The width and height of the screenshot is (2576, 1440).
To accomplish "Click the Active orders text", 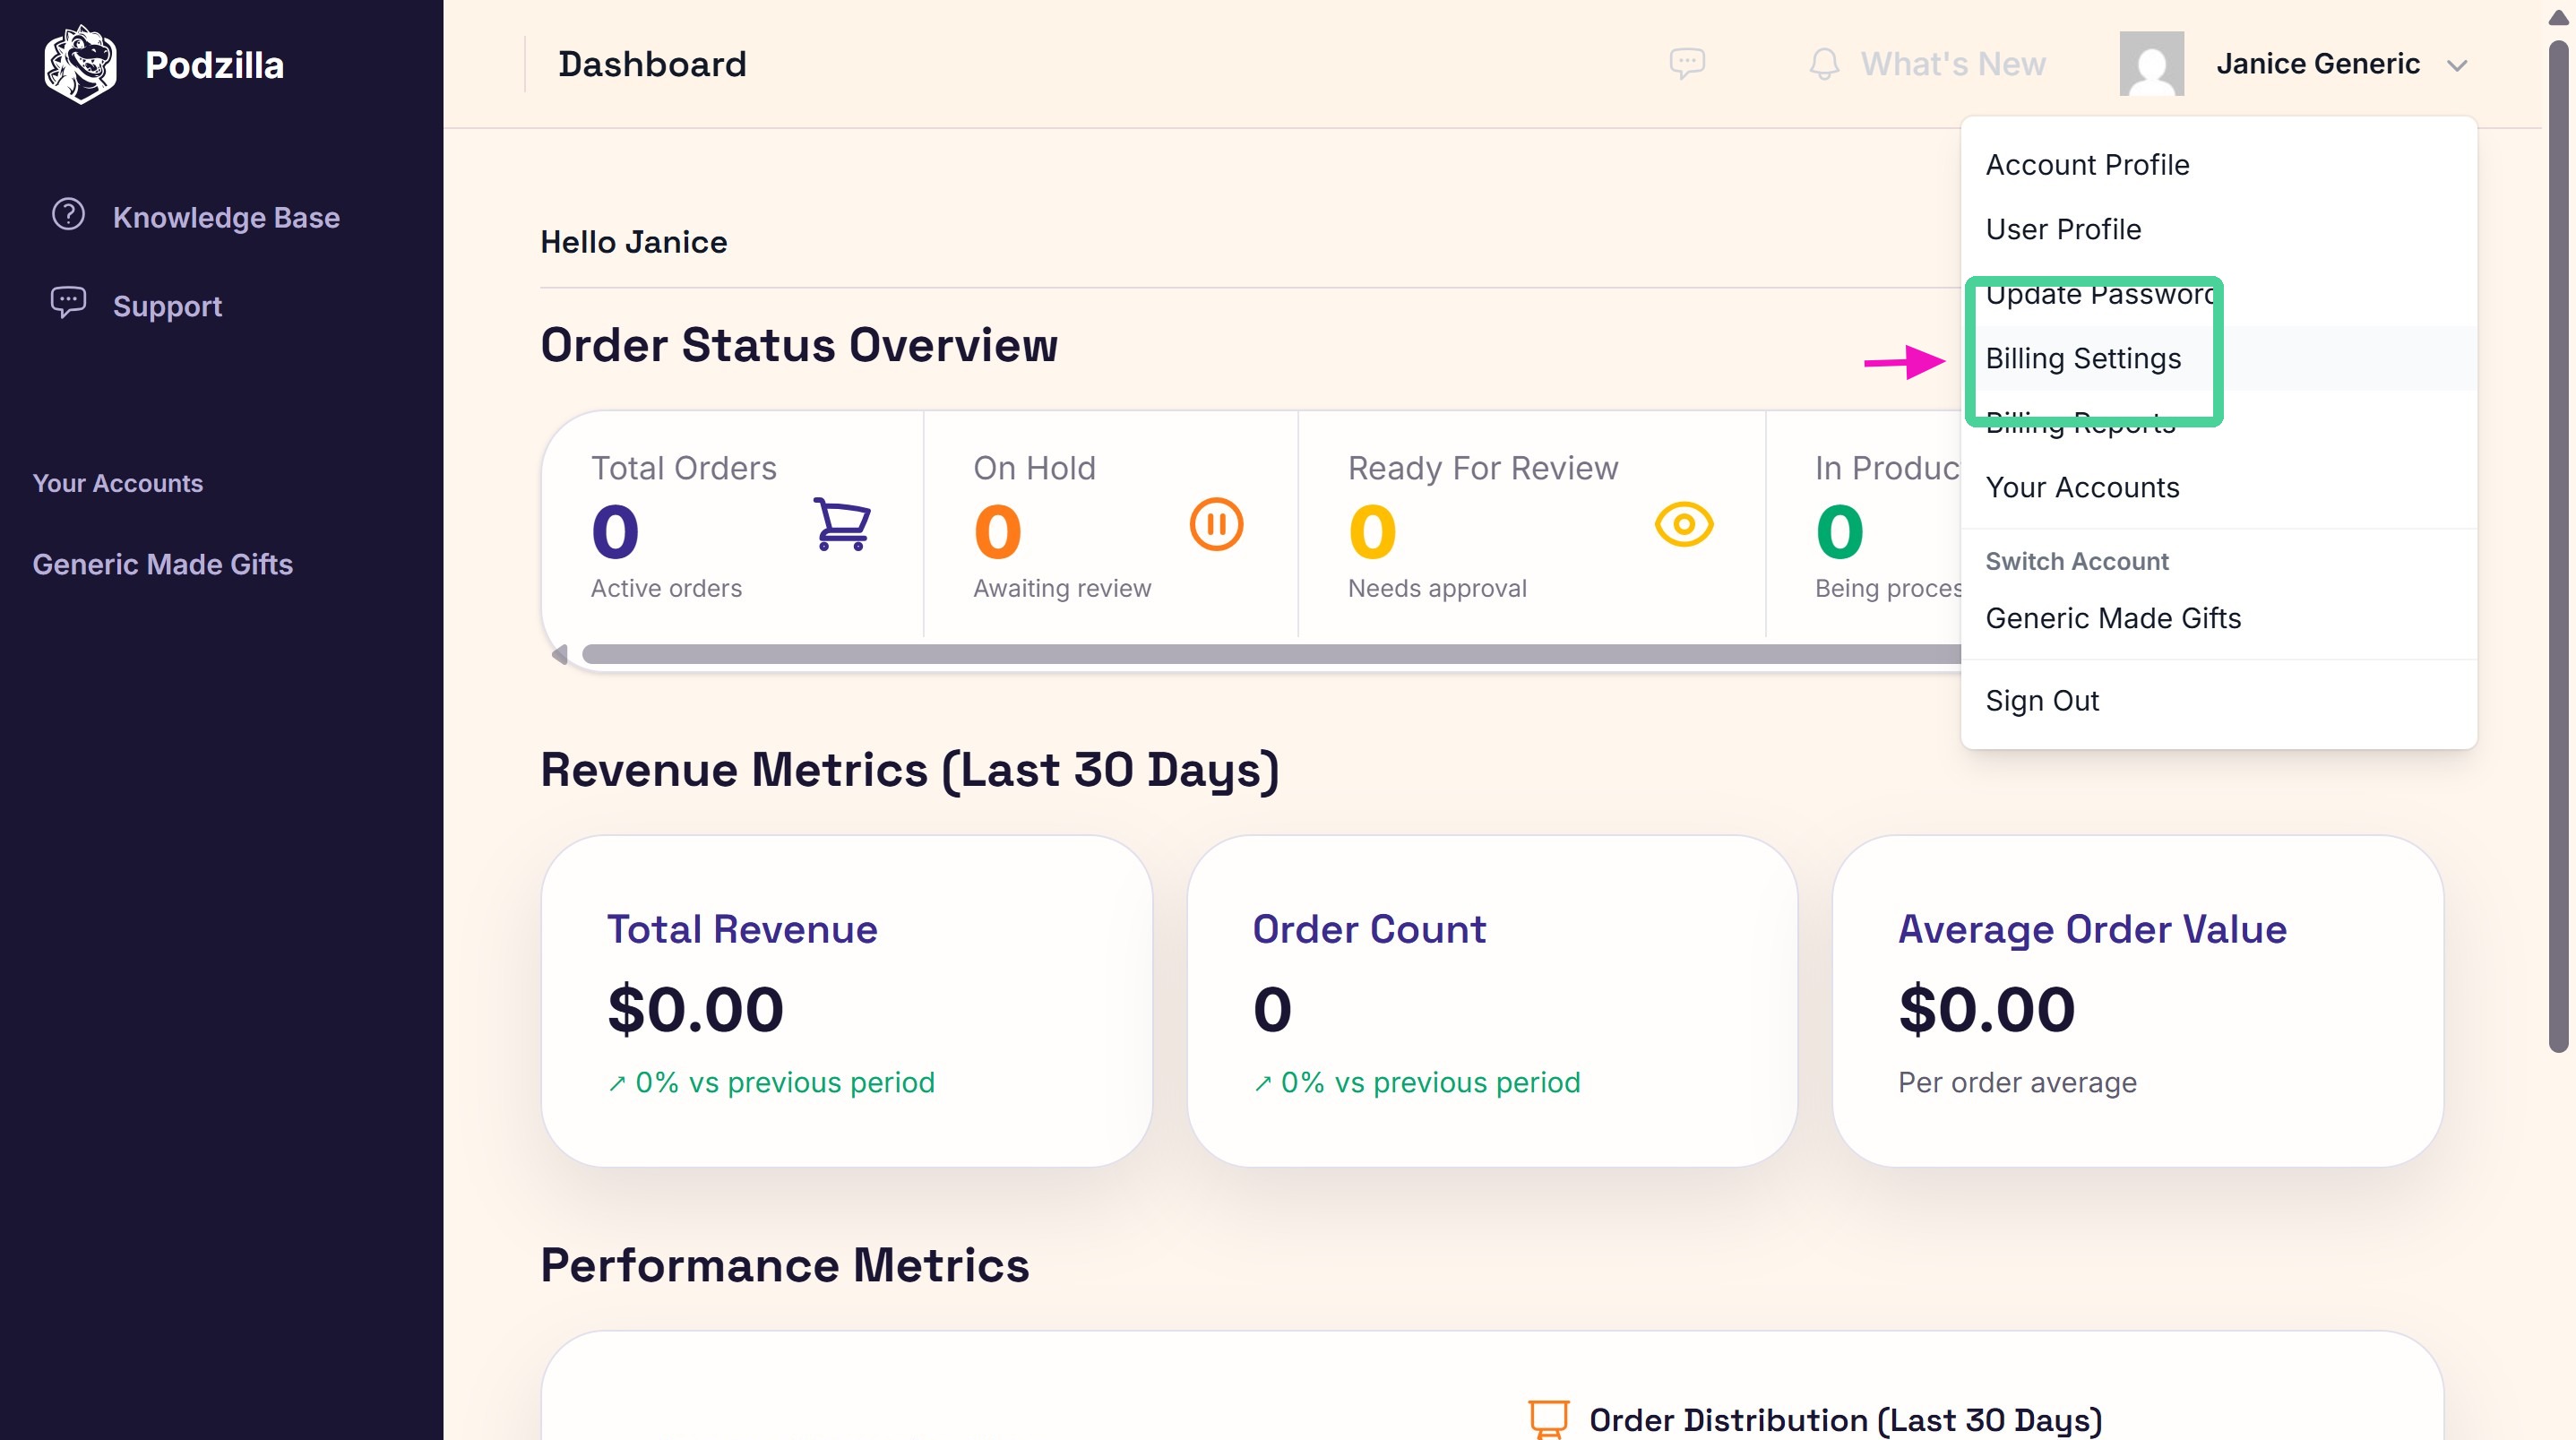I will pyautogui.click(x=666, y=588).
